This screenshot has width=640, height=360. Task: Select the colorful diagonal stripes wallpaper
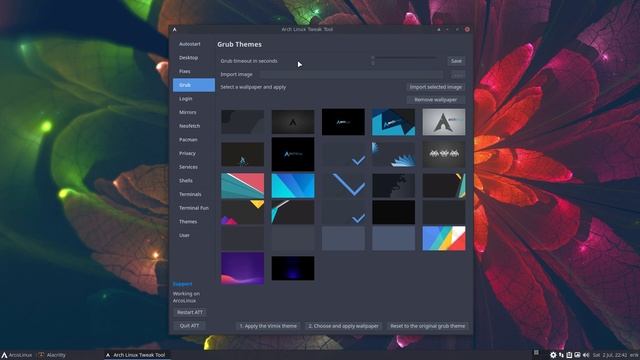coord(444,238)
